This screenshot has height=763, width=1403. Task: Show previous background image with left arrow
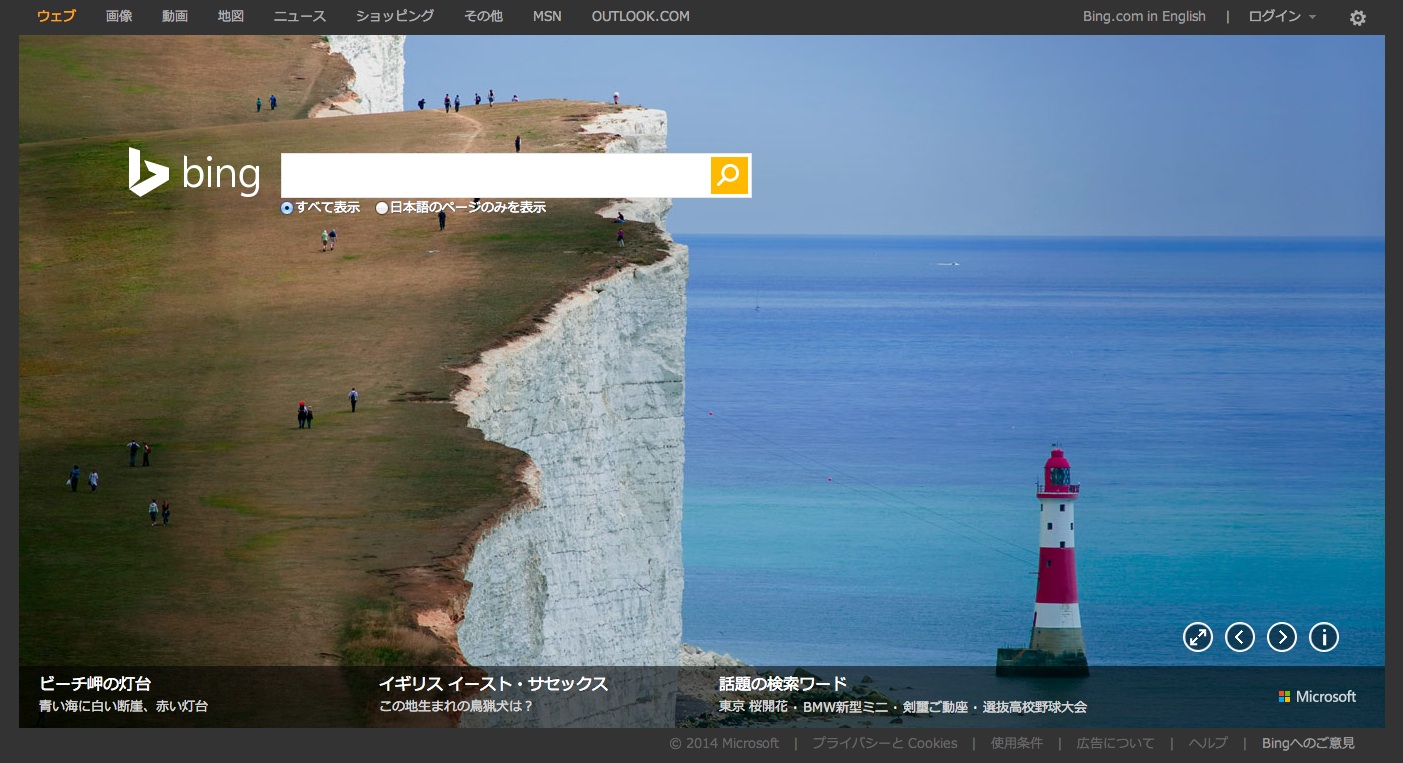(1239, 637)
